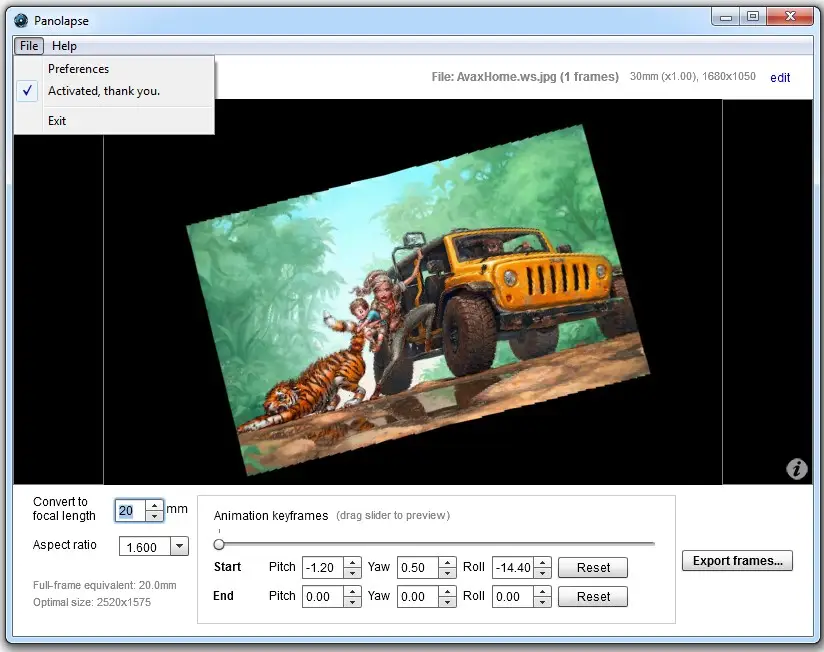Image resolution: width=824 pixels, height=652 pixels.
Task: Reset the Start keyframe values
Action: point(593,567)
